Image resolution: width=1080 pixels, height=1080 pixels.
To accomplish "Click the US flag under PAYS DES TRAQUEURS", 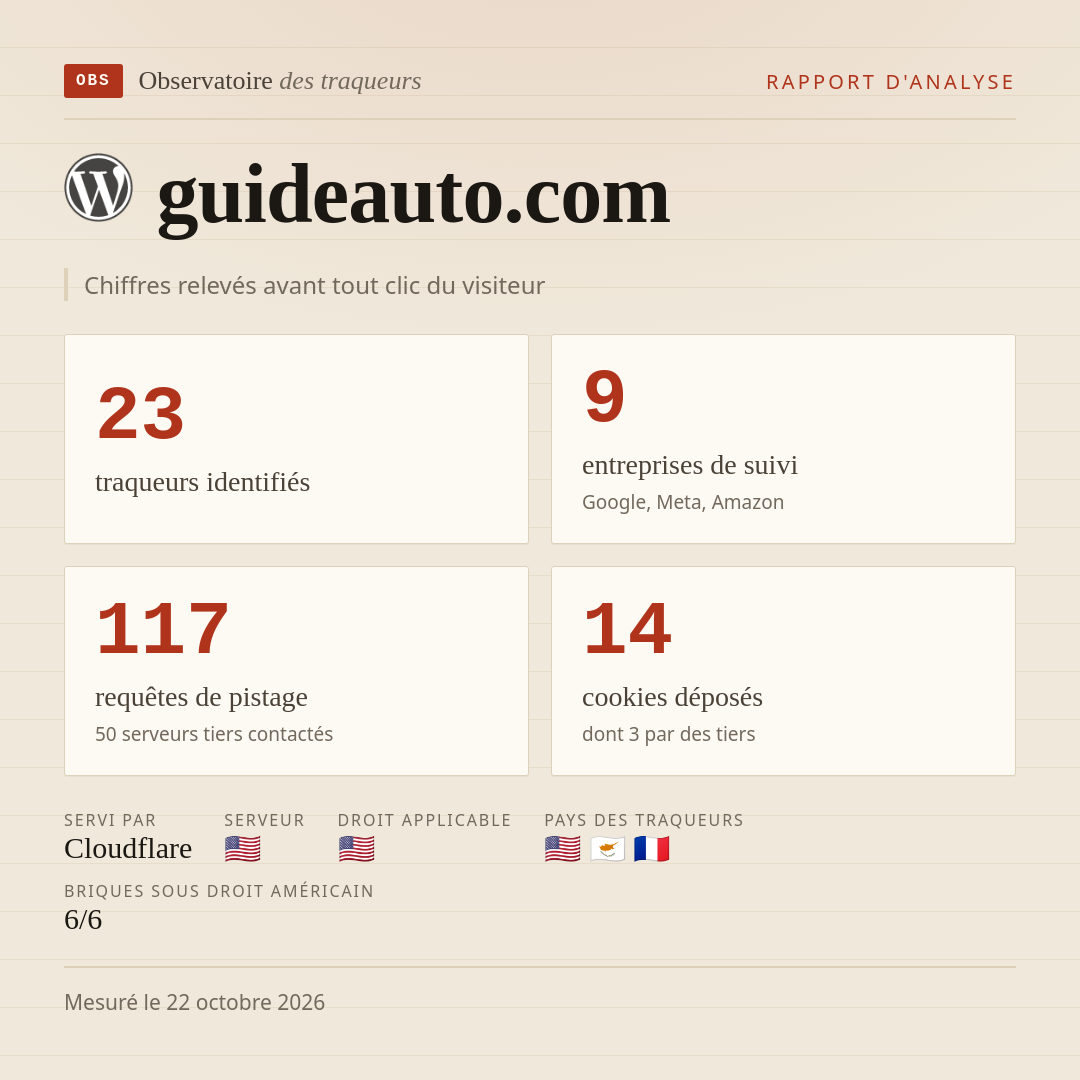I will [562, 849].
